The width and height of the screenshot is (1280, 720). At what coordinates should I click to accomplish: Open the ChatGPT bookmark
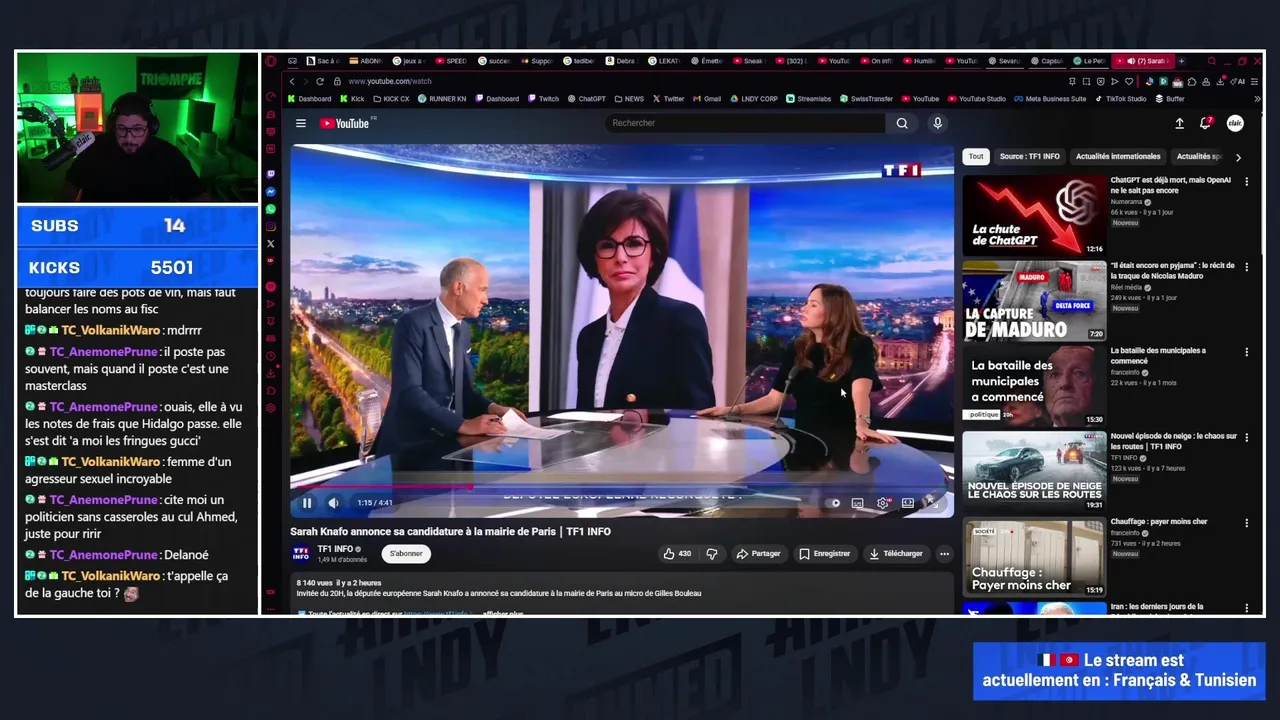coord(587,99)
